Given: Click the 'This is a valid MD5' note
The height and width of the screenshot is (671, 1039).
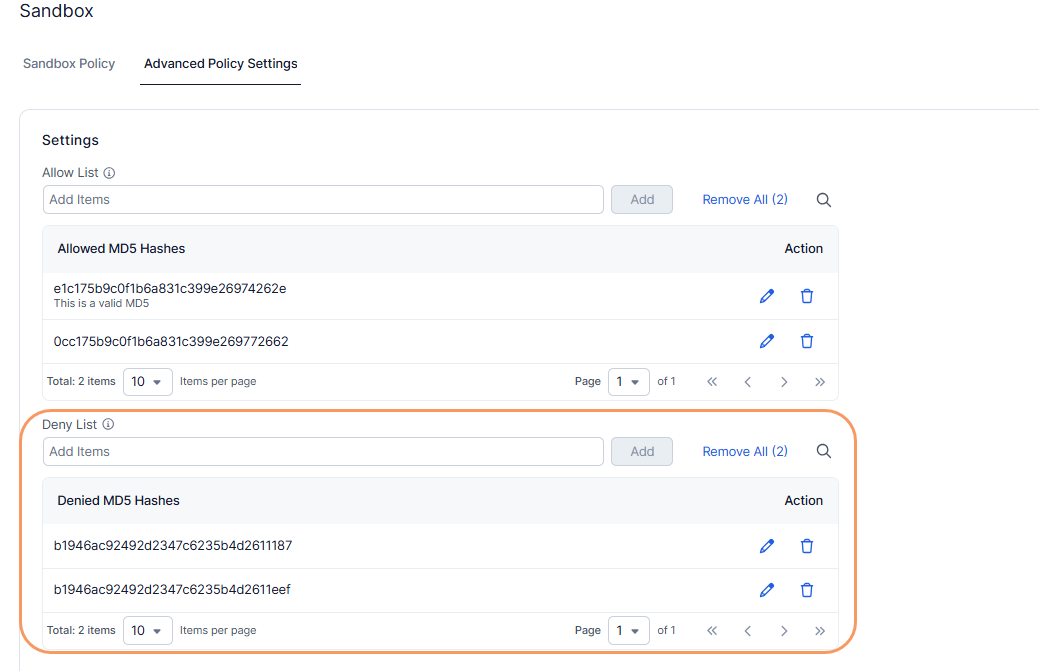Looking at the screenshot, I should [x=101, y=303].
